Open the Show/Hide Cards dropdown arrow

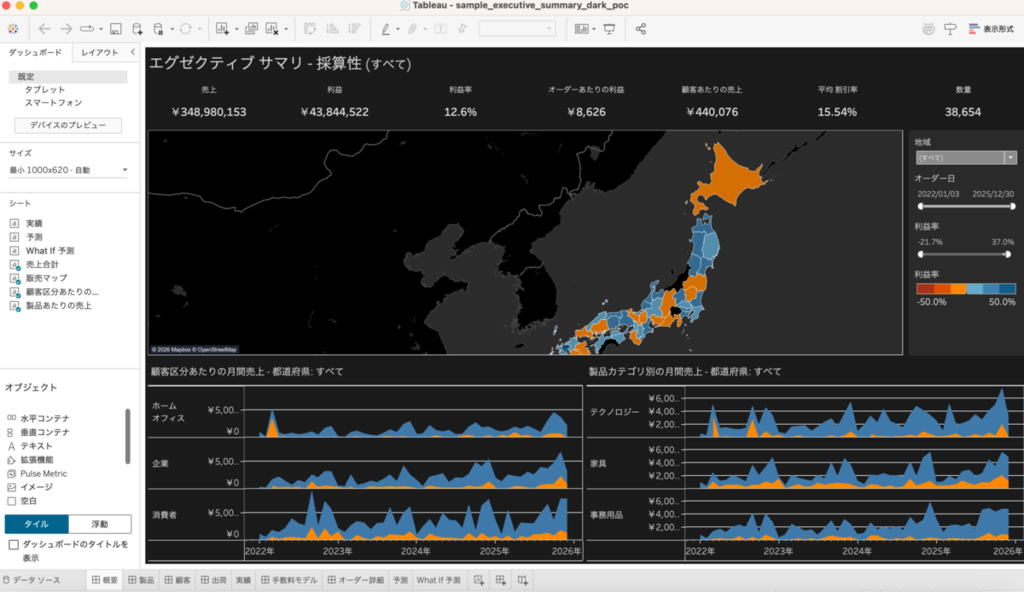click(594, 29)
